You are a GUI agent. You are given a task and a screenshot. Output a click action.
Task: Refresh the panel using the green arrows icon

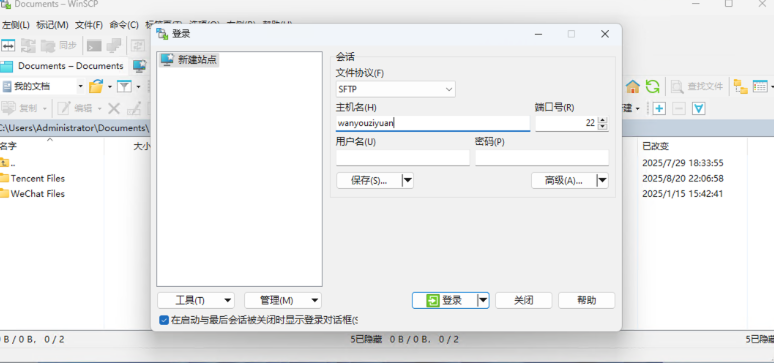tap(653, 86)
